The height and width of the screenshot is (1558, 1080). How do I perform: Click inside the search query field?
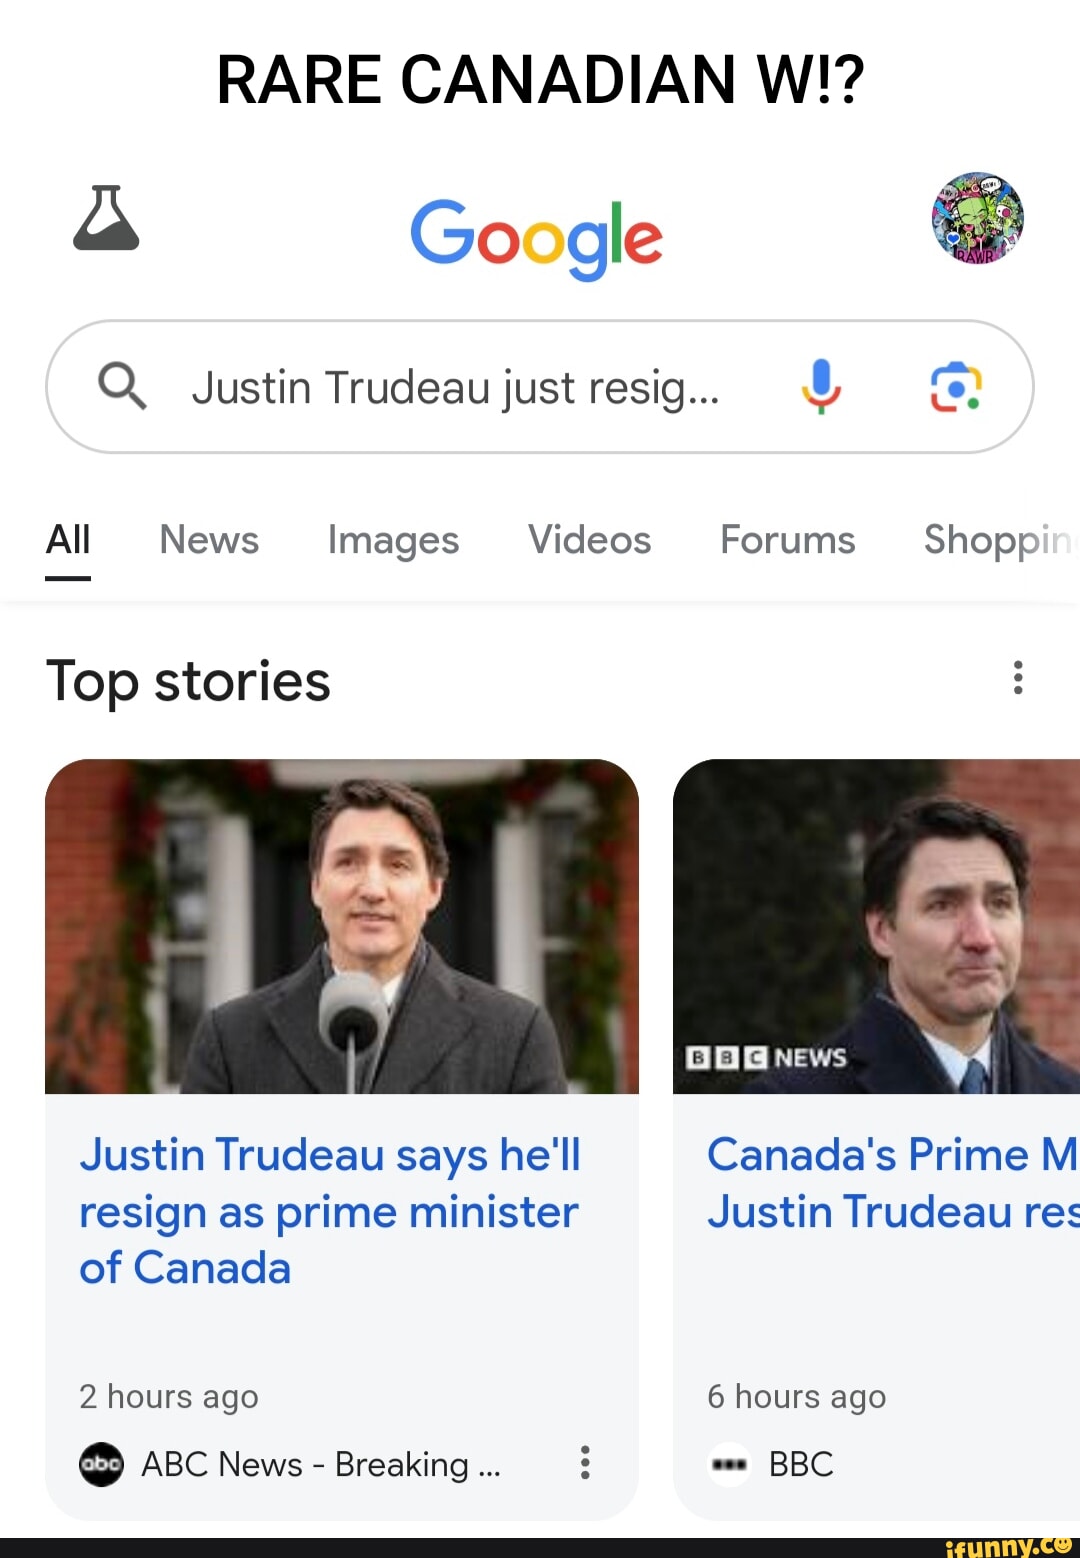pyautogui.click(x=456, y=388)
